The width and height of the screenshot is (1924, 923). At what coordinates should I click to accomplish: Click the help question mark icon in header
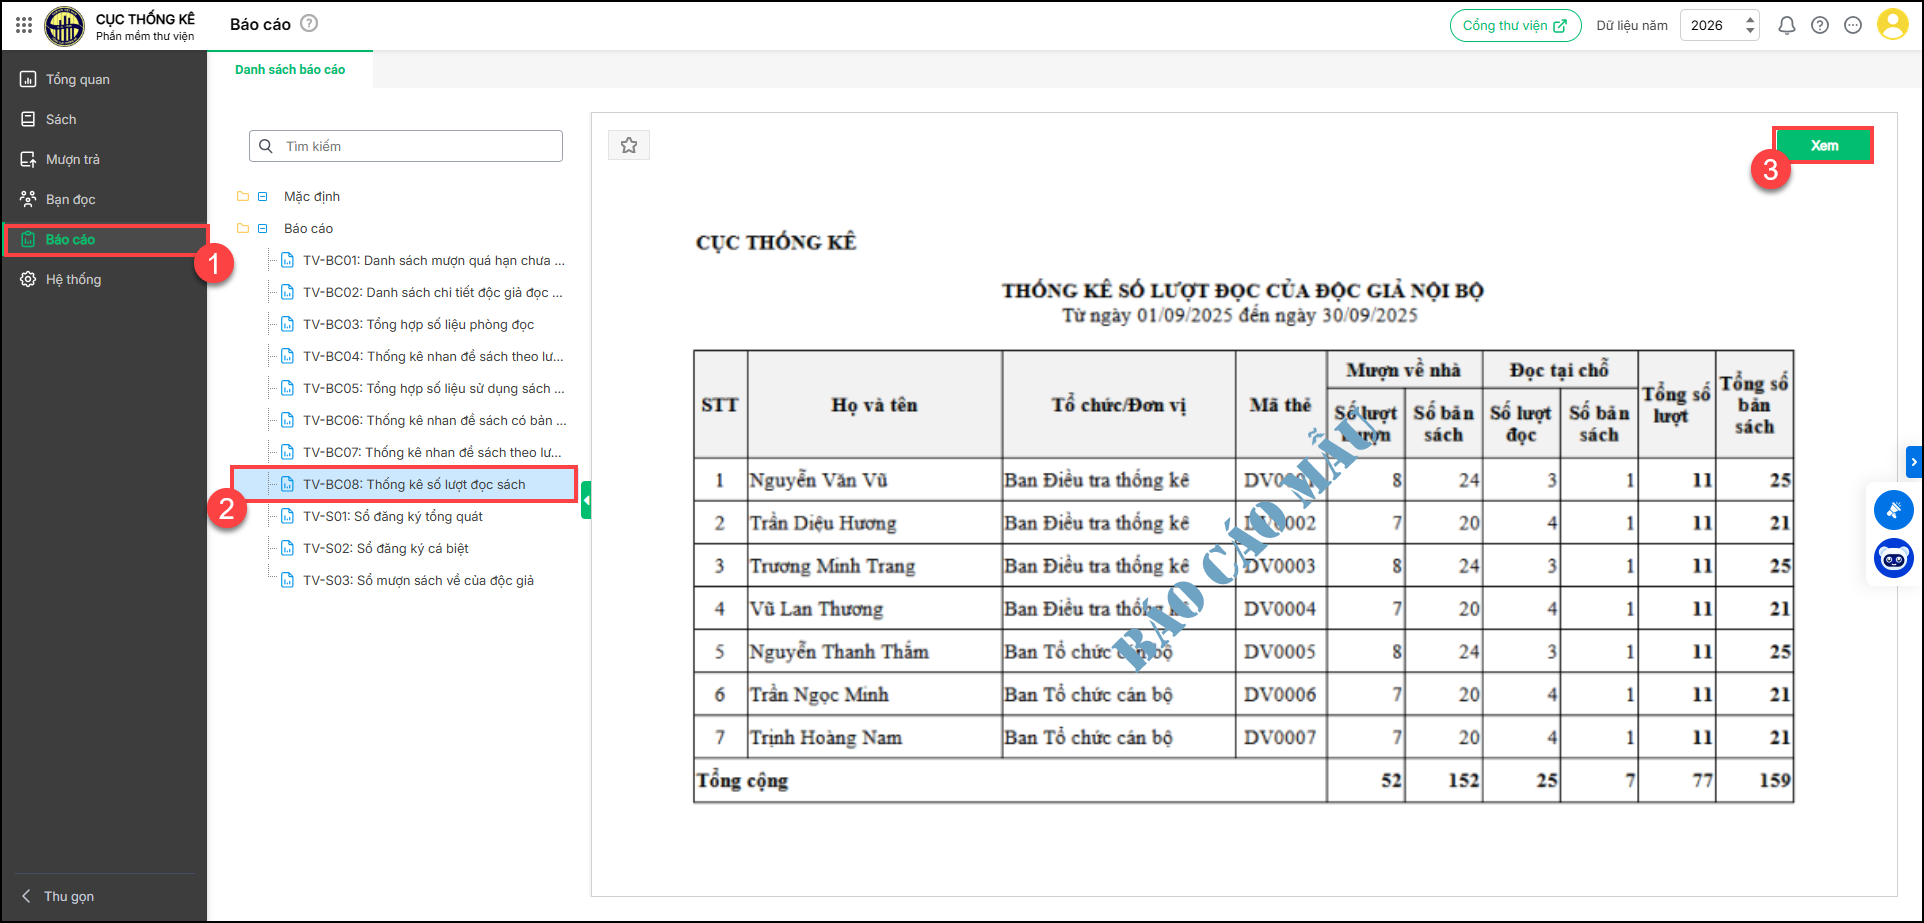coord(1820,26)
